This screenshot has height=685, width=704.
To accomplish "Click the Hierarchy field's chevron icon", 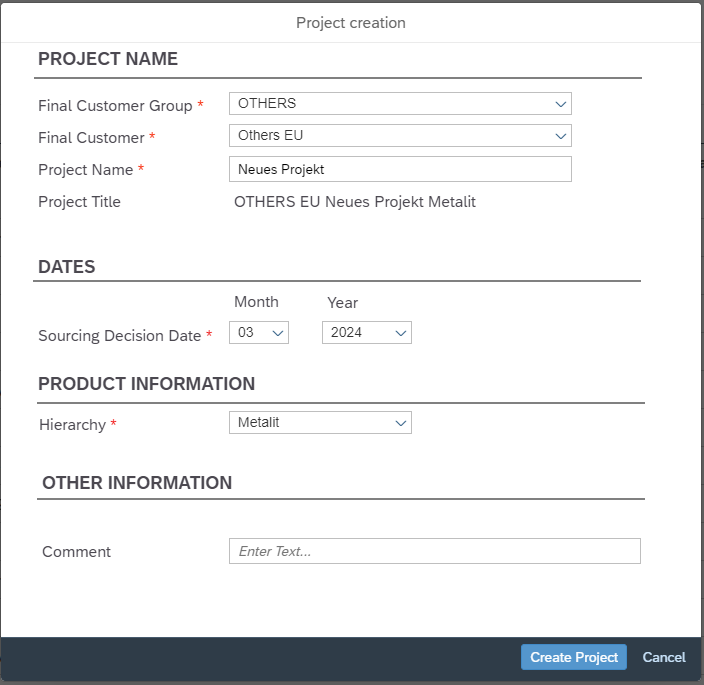I will tap(400, 423).
